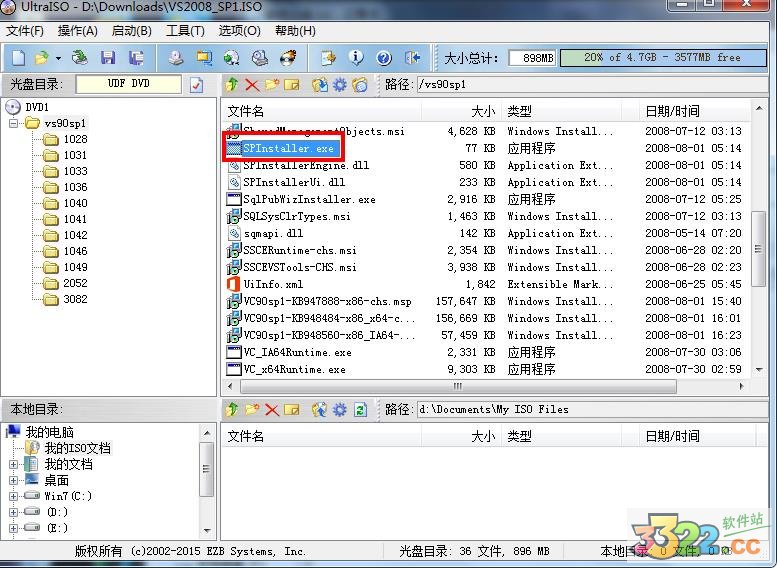Open the 启动(B) menu
Screen dimensions: 777x568
(131, 31)
